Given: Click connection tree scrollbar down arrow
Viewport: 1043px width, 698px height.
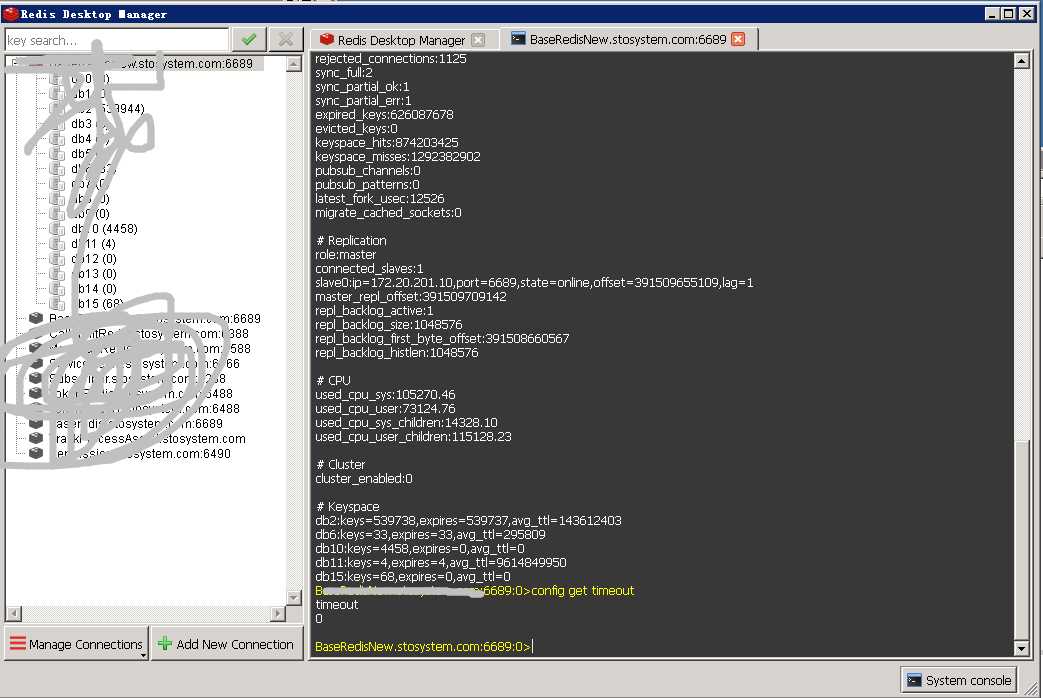Looking at the screenshot, I should tap(293, 597).
